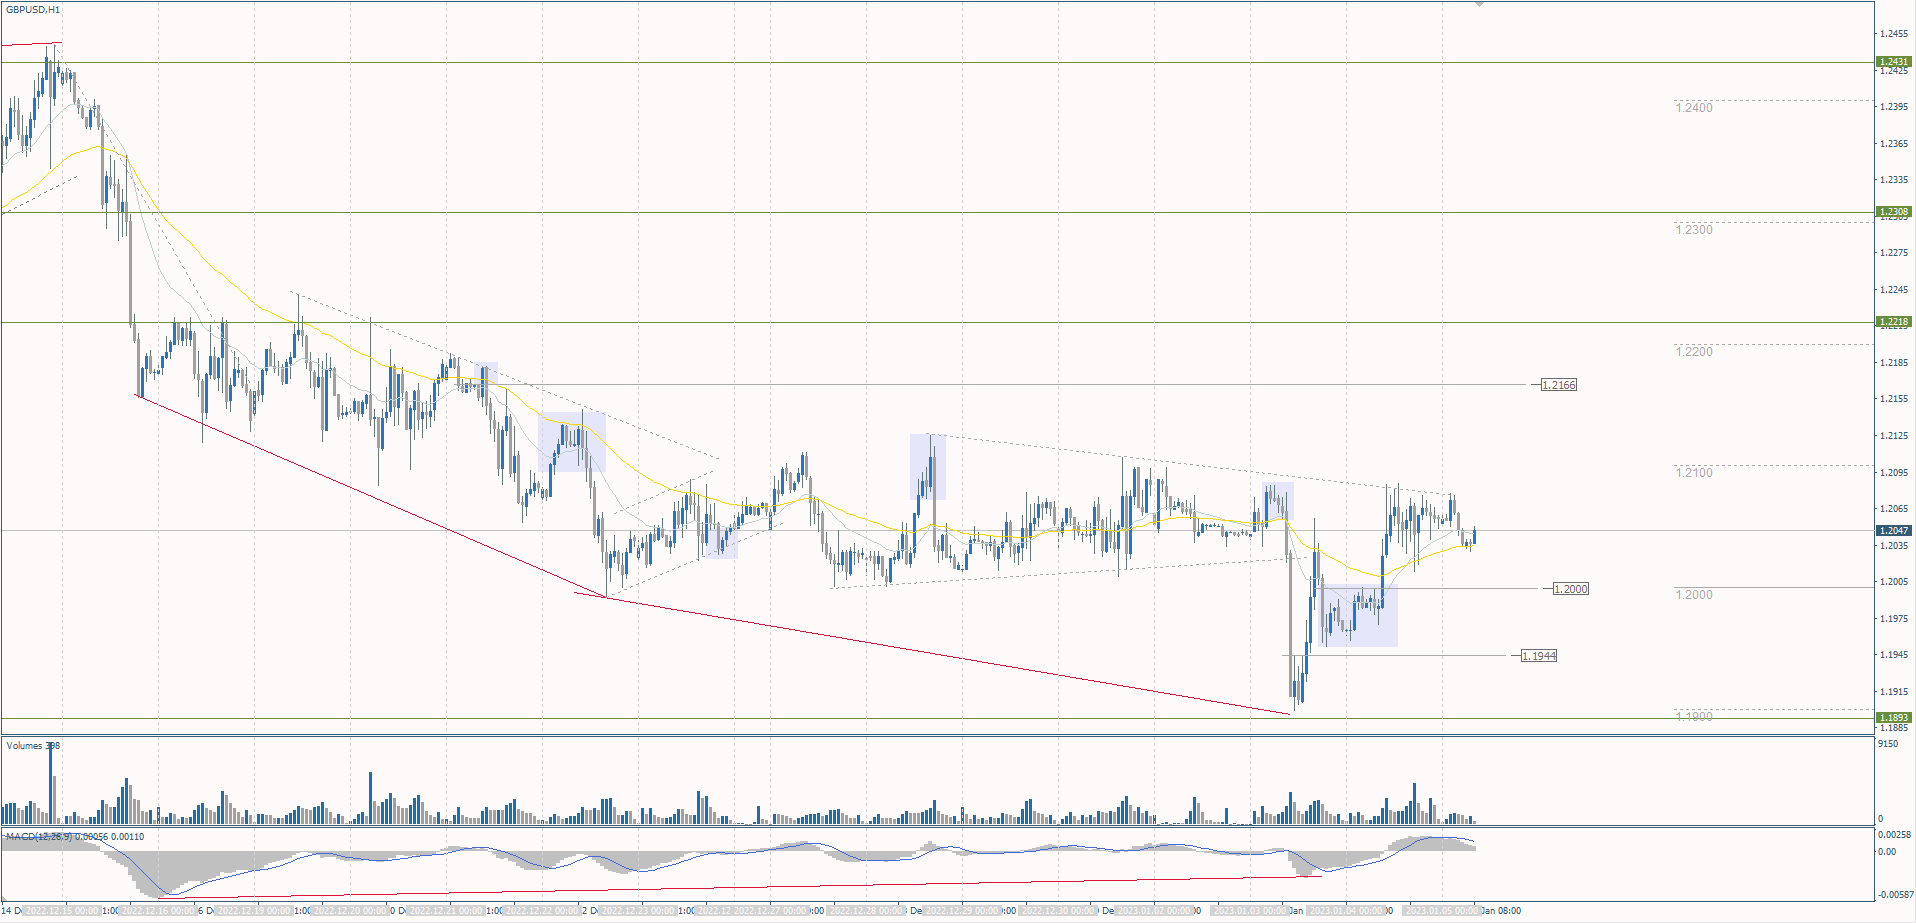
Task: Select the large shaded rectangle left of the boxed 1.2000 label
Action: click(x=1357, y=616)
